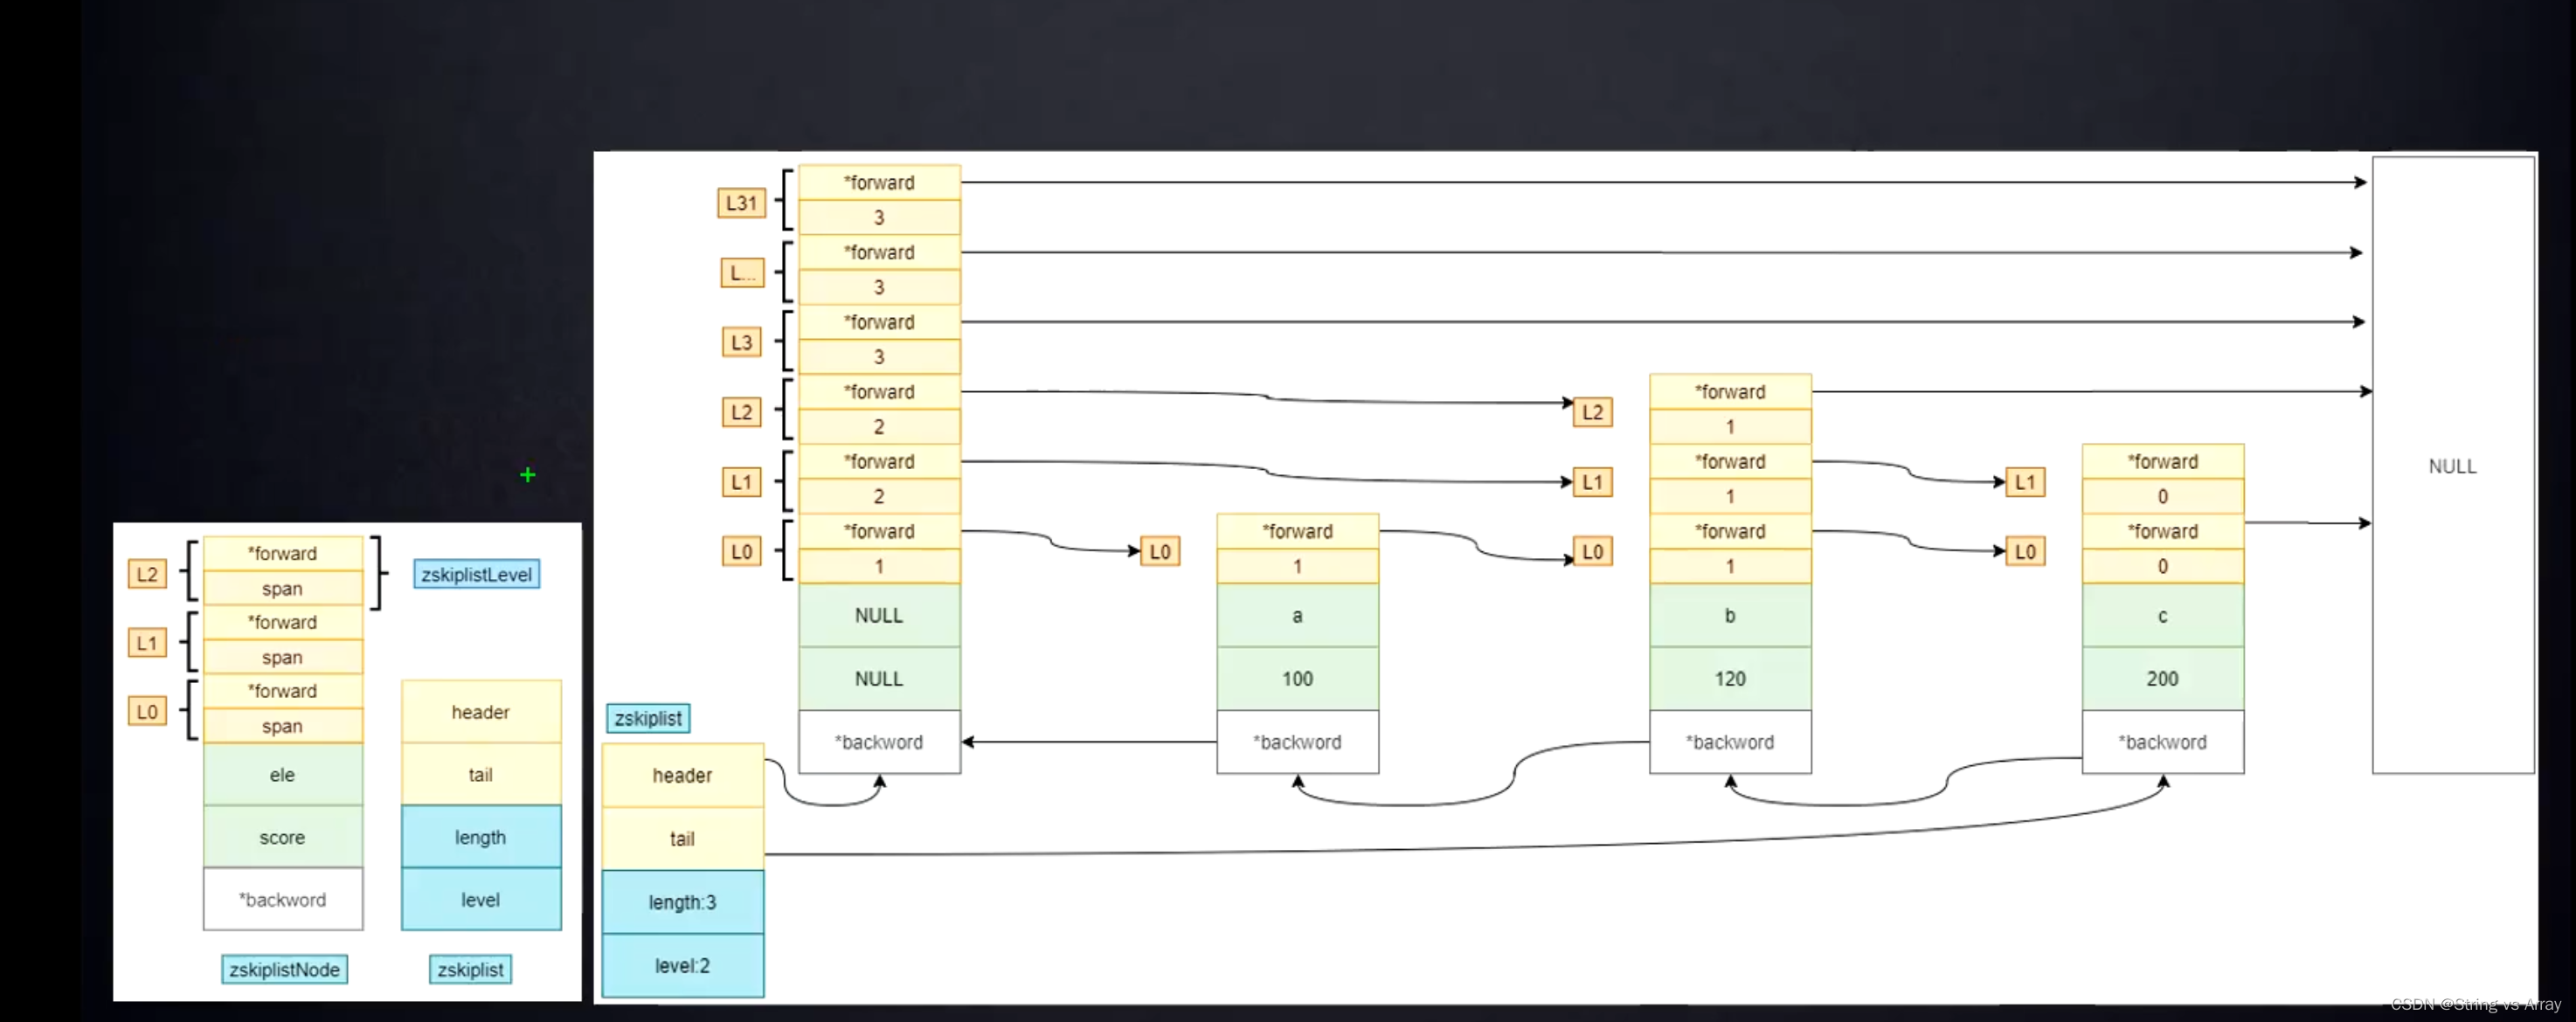Select the 'header' cell above legend 'tail' and 'length'
Image resolution: width=2576 pixels, height=1022 pixels.
[481, 712]
